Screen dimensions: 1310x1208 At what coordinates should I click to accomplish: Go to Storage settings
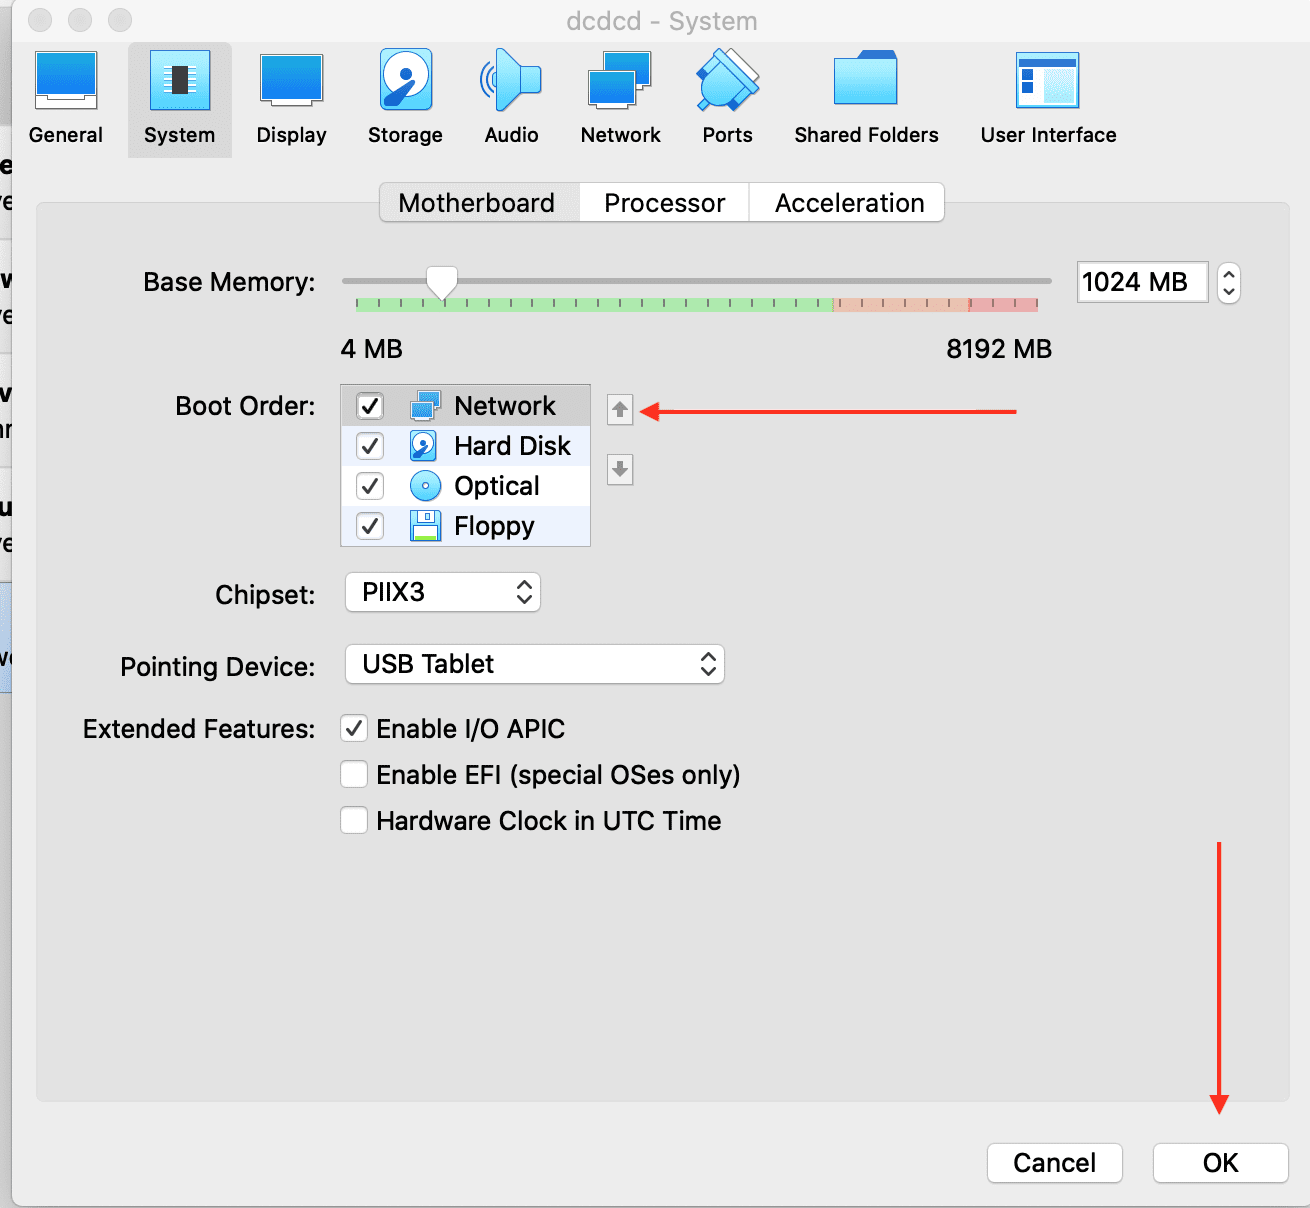pyautogui.click(x=405, y=99)
